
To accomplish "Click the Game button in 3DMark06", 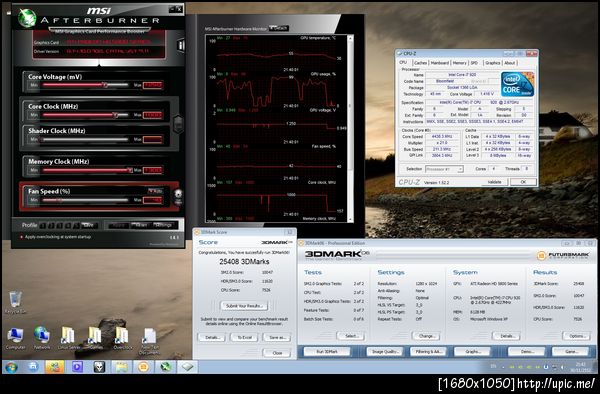I will (x=571, y=352).
